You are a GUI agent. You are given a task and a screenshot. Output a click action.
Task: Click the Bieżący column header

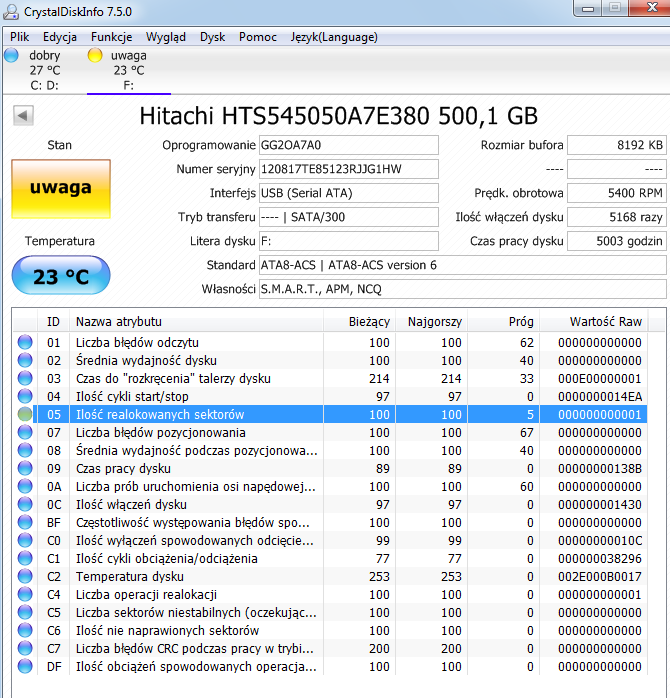tap(360, 322)
